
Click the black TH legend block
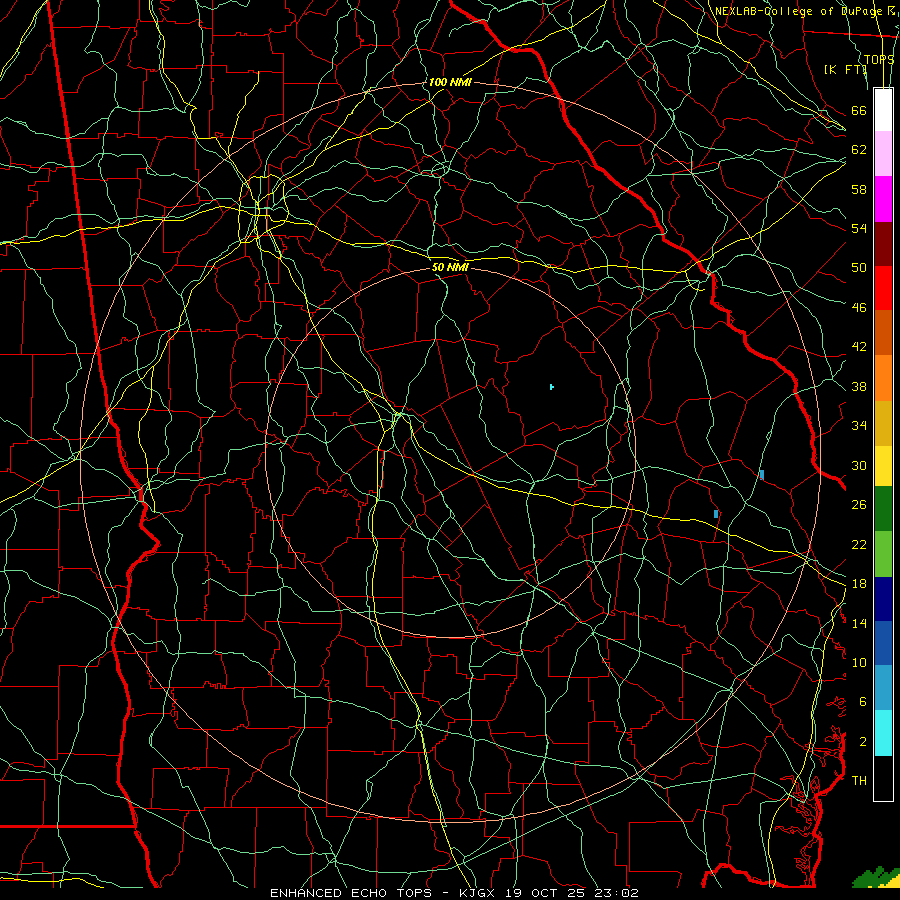tap(883, 778)
